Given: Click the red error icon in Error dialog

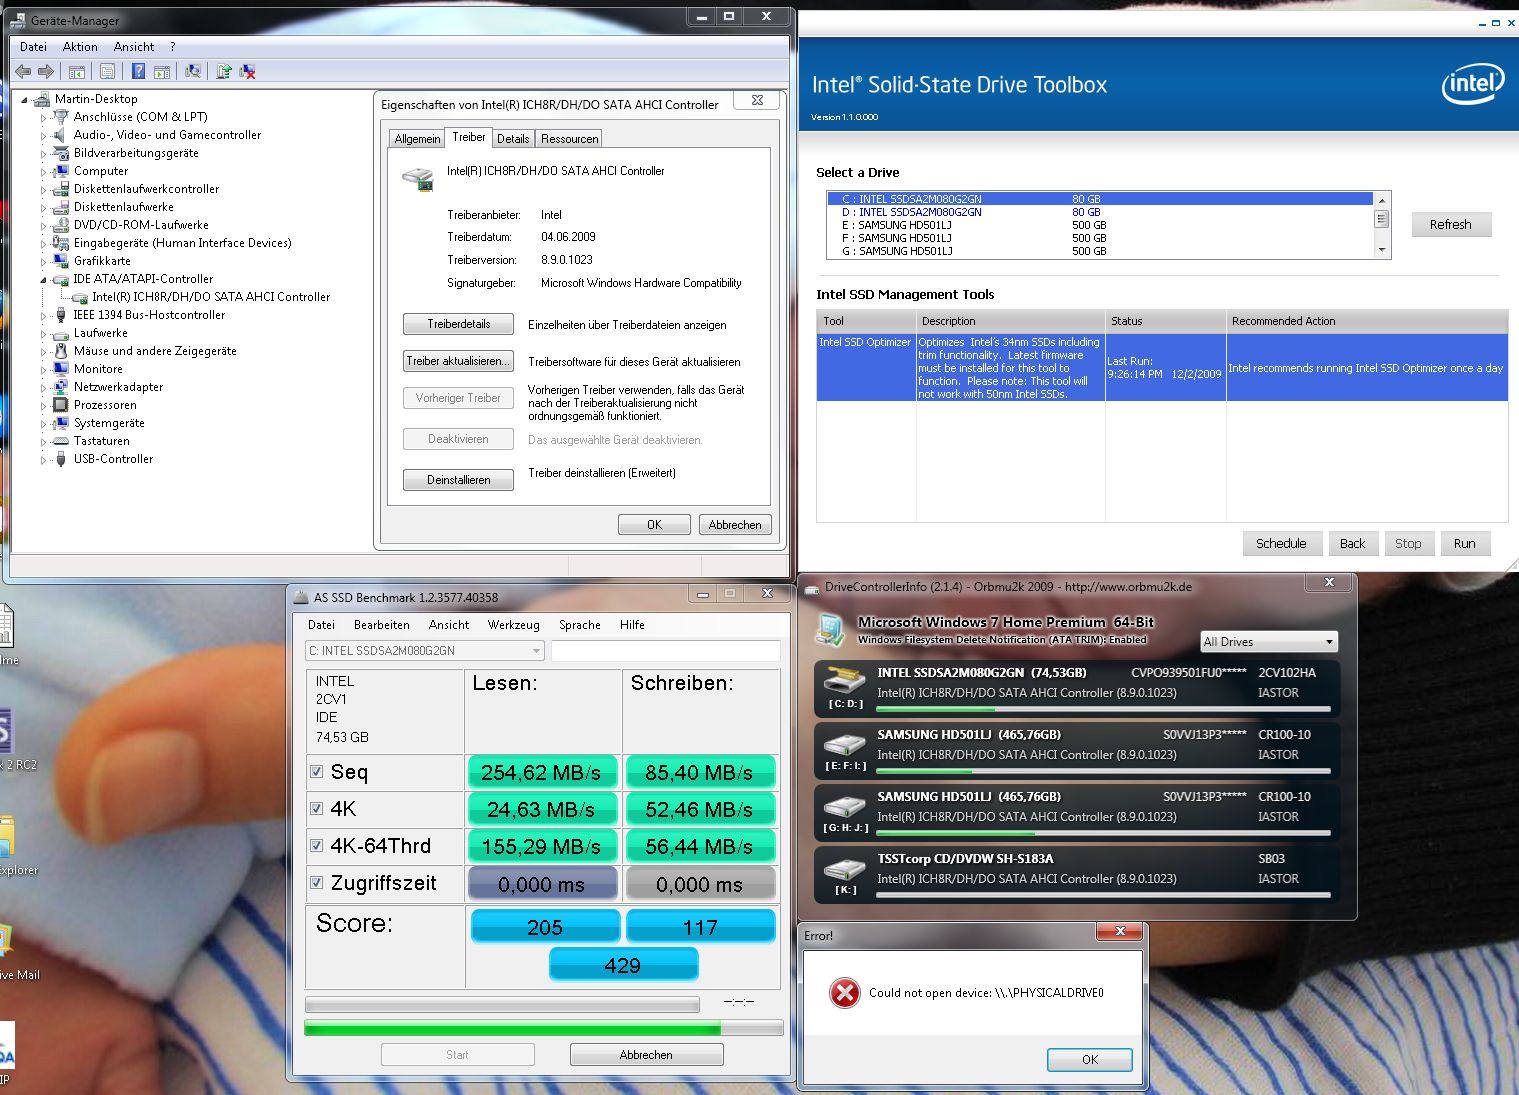Looking at the screenshot, I should pos(845,993).
